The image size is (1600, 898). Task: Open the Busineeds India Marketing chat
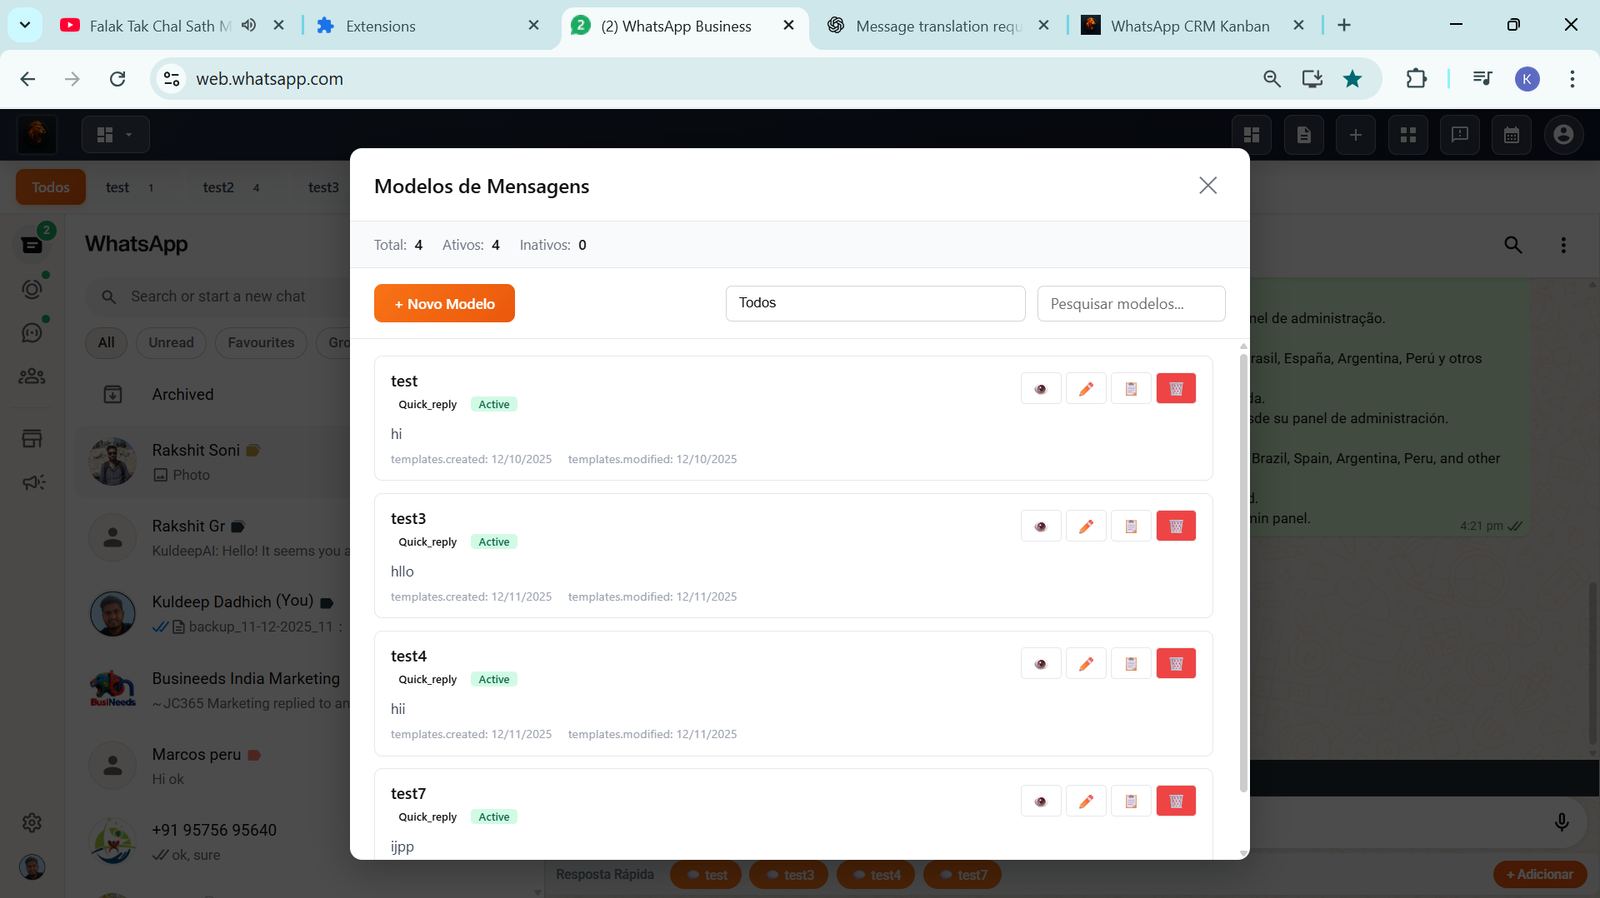coord(214,690)
